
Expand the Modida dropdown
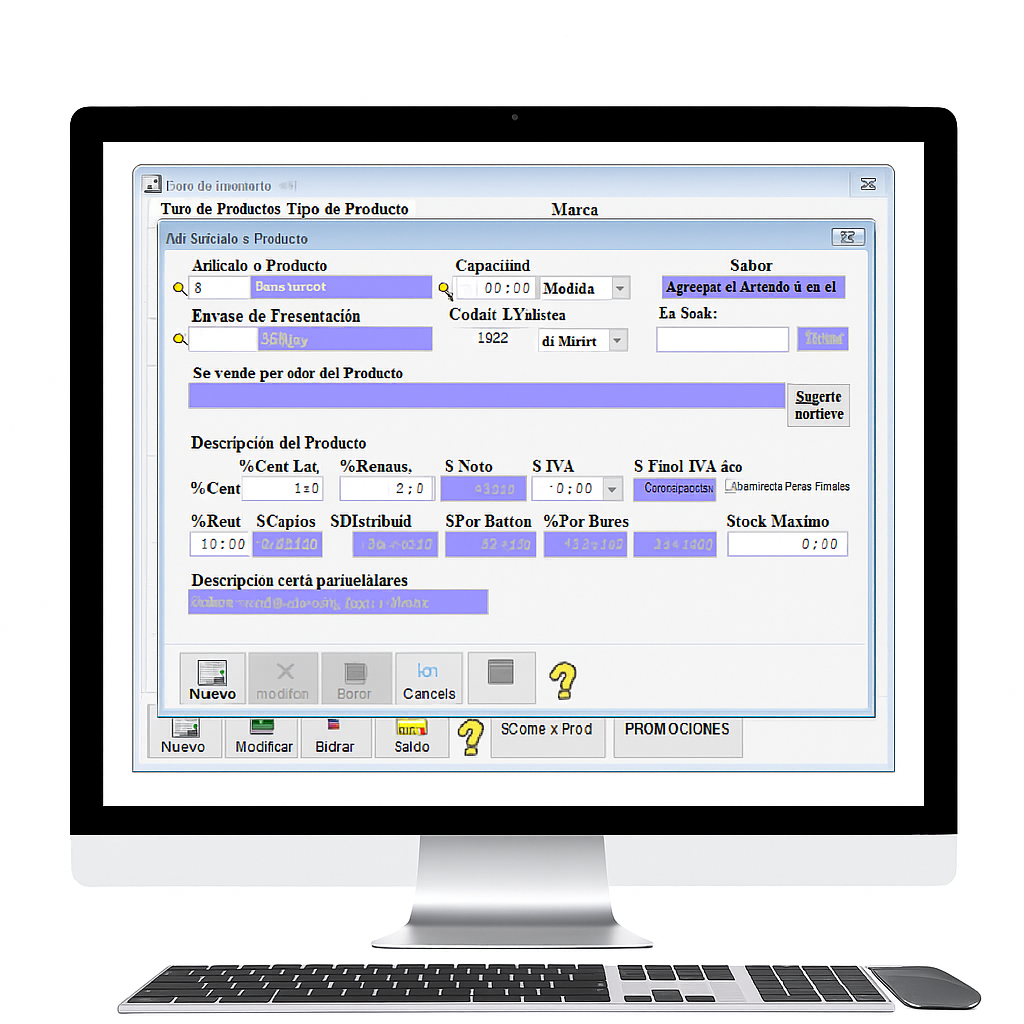(x=620, y=289)
